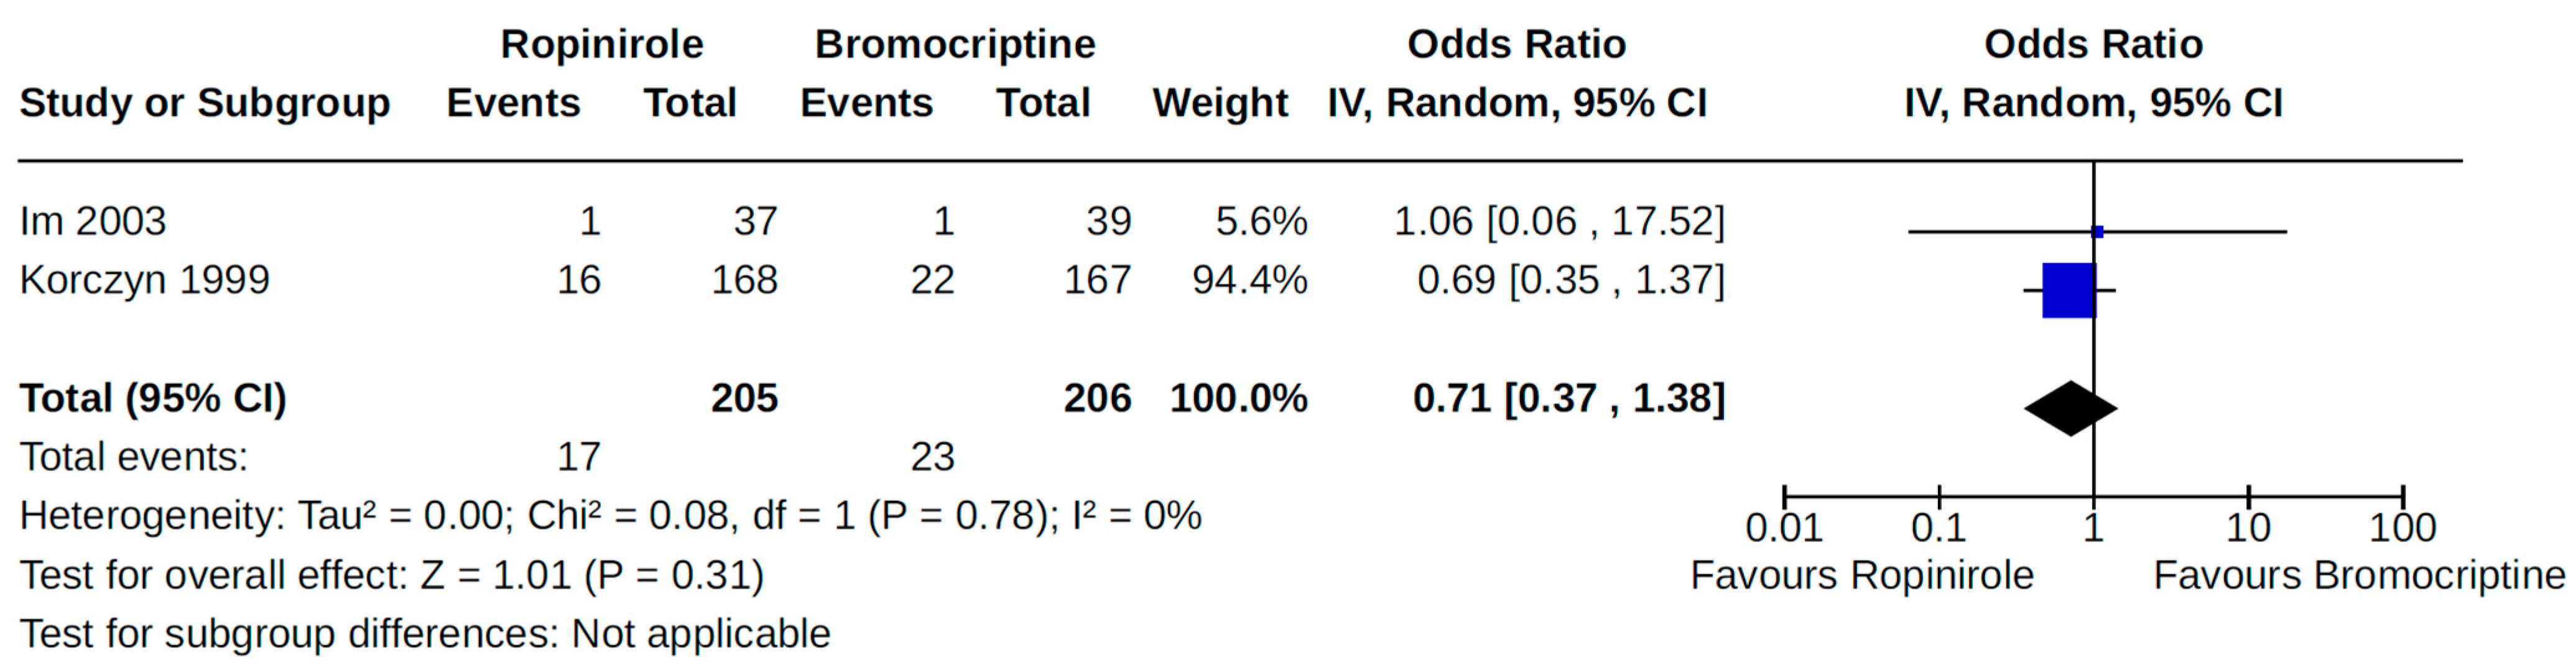The height and width of the screenshot is (672, 2576).
Task: Click the Favours Ropinirole axis label
Action: (x=1862, y=576)
